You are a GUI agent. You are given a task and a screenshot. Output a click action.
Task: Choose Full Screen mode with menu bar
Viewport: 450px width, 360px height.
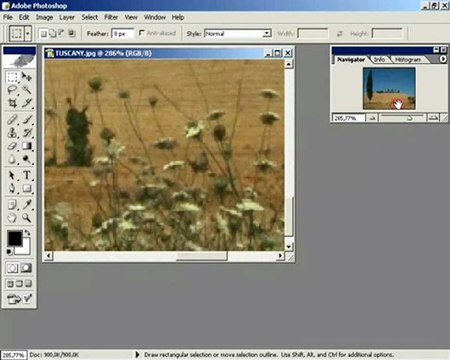coord(19,284)
